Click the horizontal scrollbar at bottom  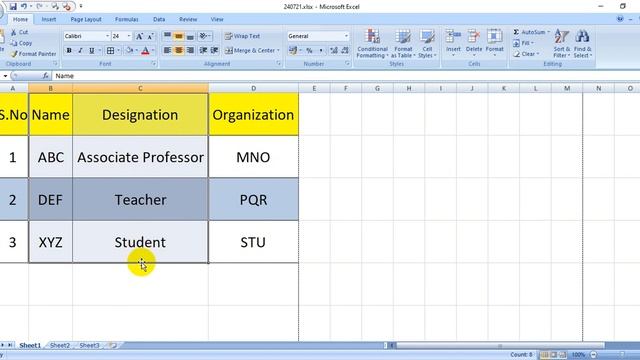[x=500, y=345]
